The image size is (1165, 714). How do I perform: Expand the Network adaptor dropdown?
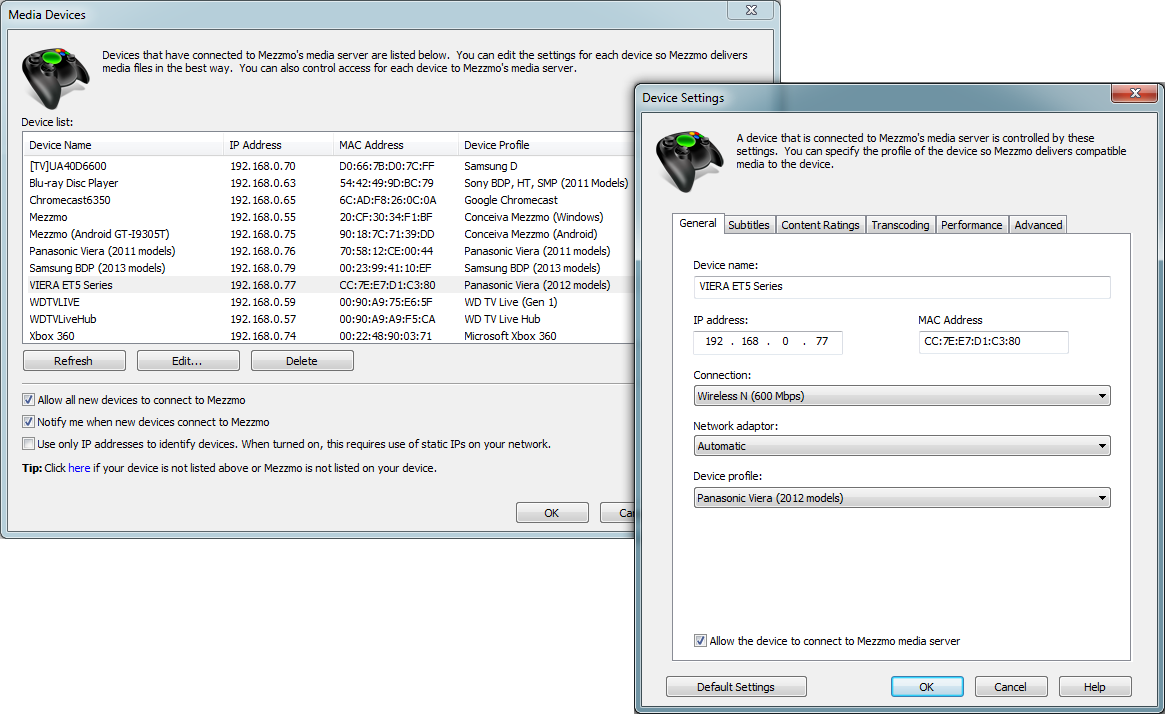tap(901, 446)
